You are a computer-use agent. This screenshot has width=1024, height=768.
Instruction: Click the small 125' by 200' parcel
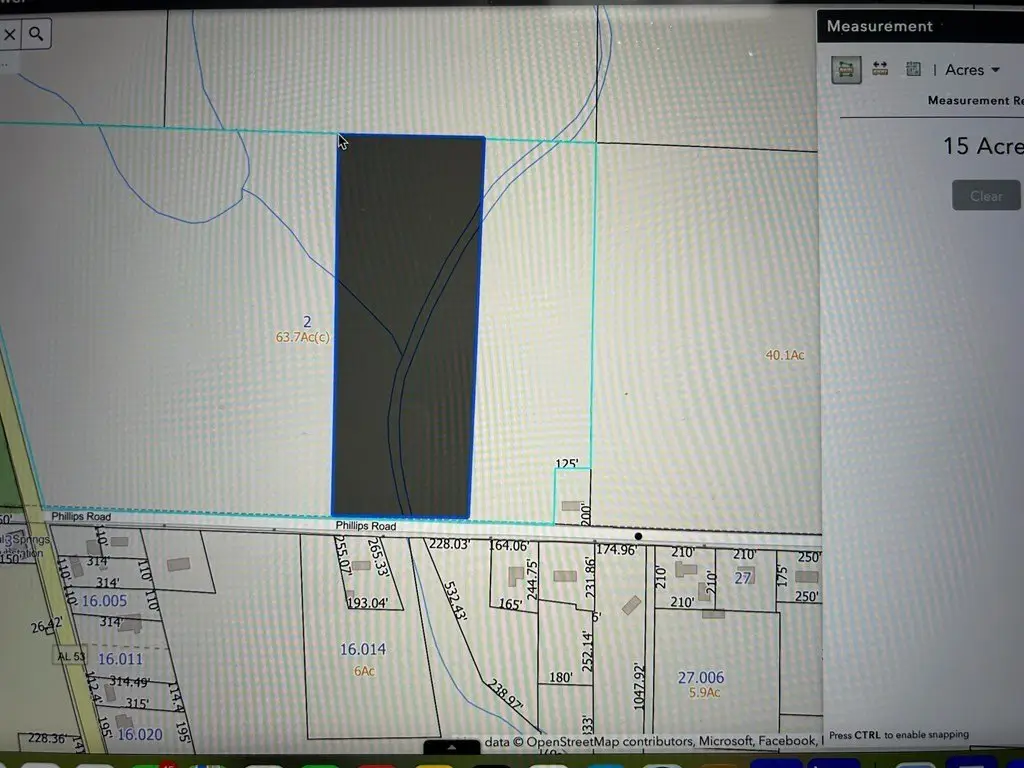571,497
